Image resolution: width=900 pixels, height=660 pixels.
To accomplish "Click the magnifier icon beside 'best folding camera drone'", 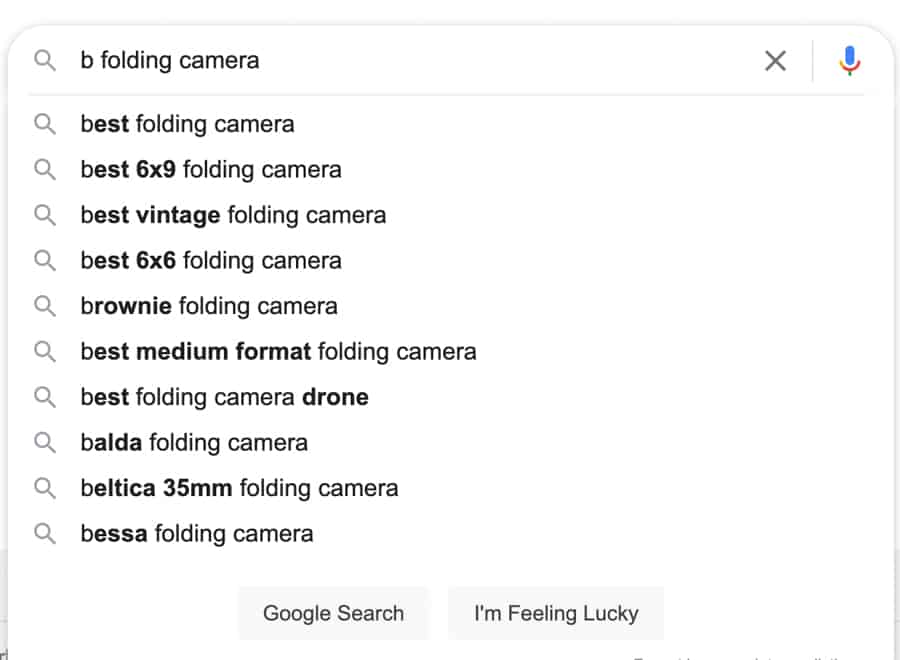I will point(45,397).
